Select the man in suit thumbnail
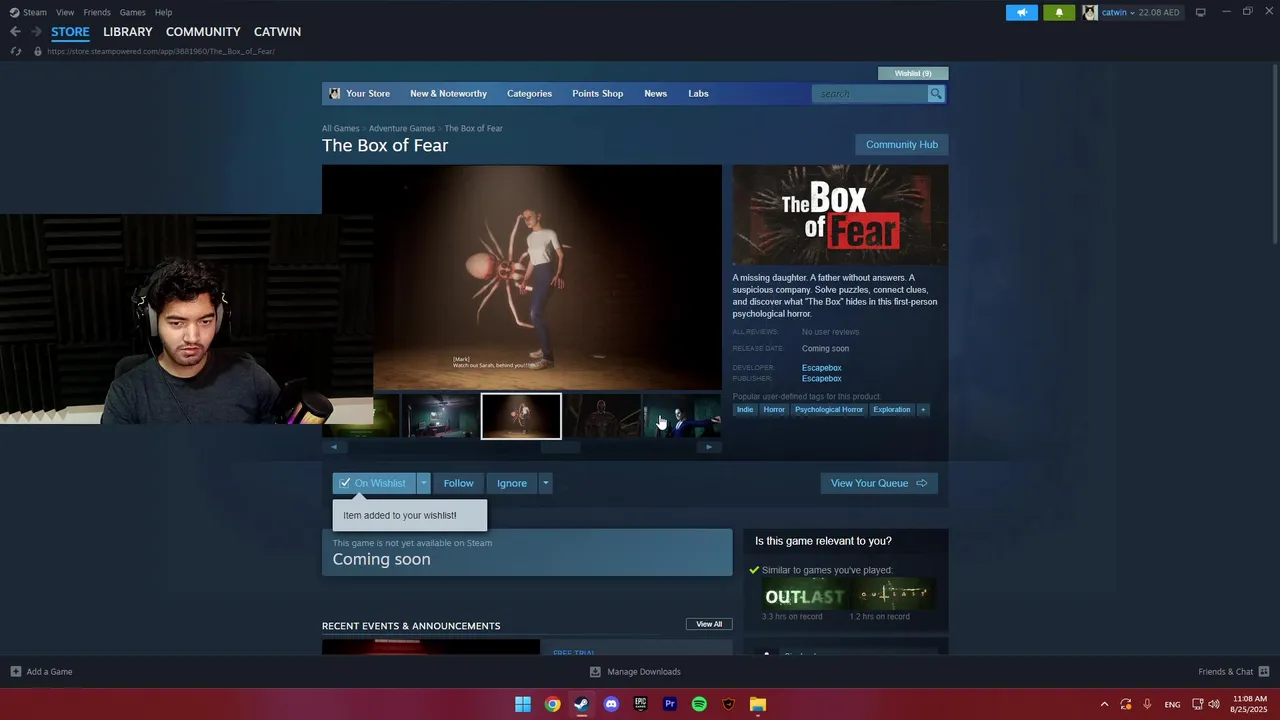 point(683,417)
